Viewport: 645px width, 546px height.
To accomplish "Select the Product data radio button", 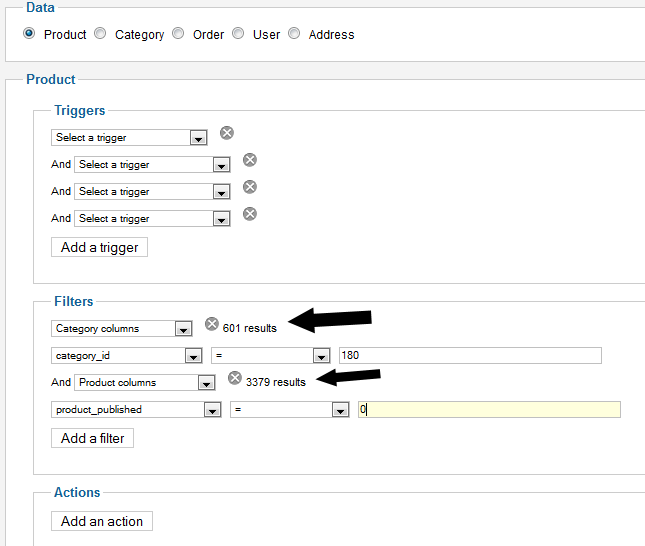I will click(x=29, y=33).
